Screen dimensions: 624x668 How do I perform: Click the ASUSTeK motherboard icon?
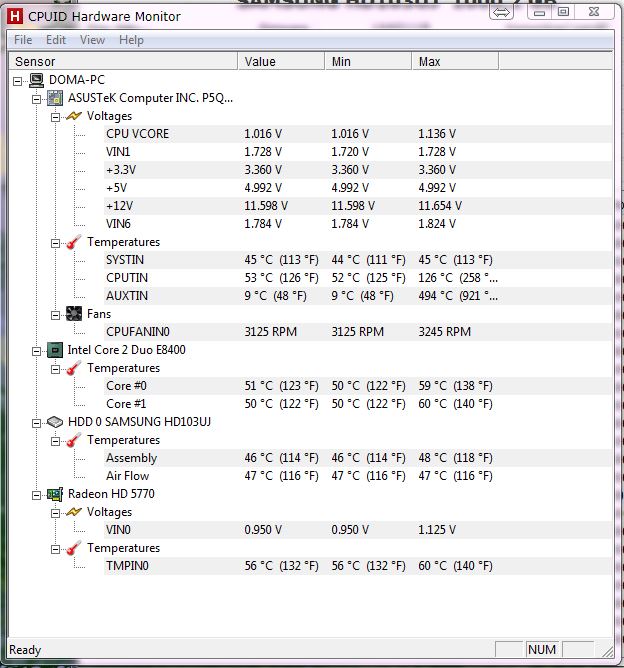pyautogui.click(x=55, y=98)
